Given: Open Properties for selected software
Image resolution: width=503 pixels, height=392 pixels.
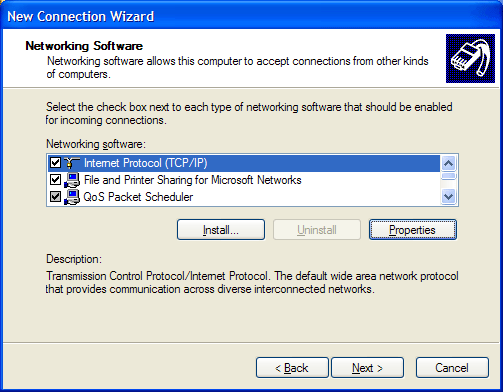Looking at the screenshot, I should tap(413, 230).
